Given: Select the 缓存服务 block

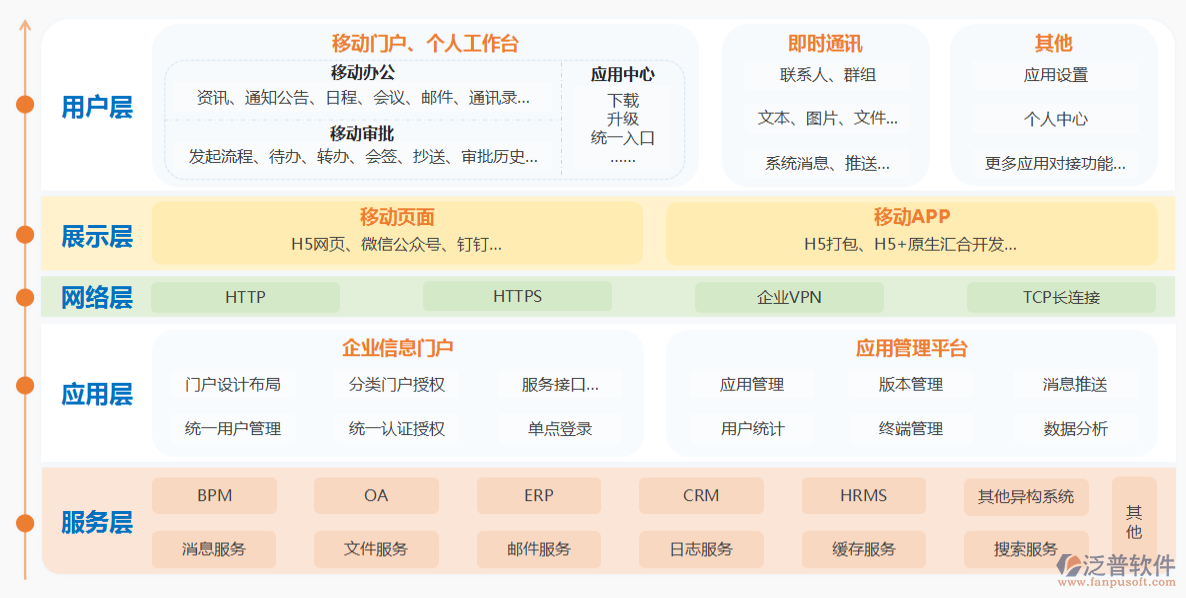Looking at the screenshot, I should coord(863,549).
